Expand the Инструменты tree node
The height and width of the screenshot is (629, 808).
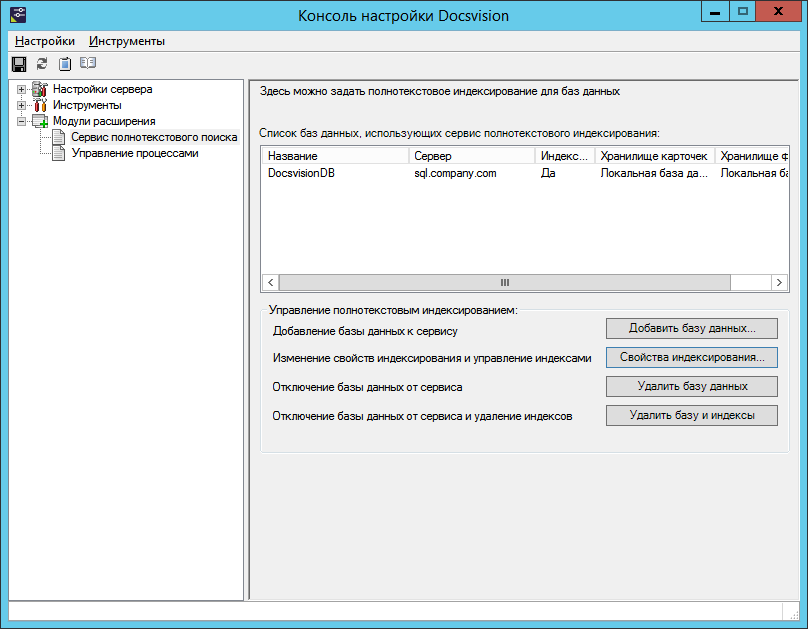point(22,105)
